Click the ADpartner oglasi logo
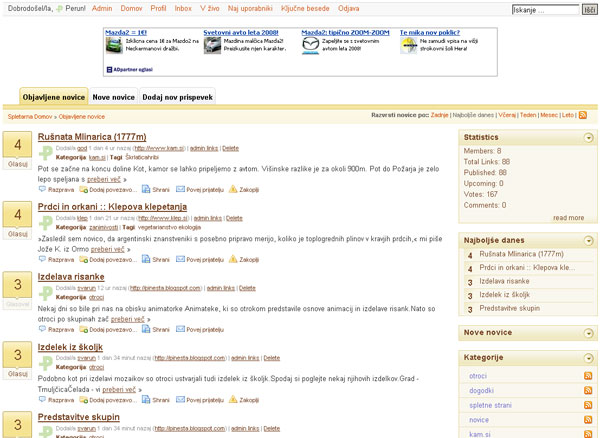Viewport: 600px width, 438px height. [129, 70]
